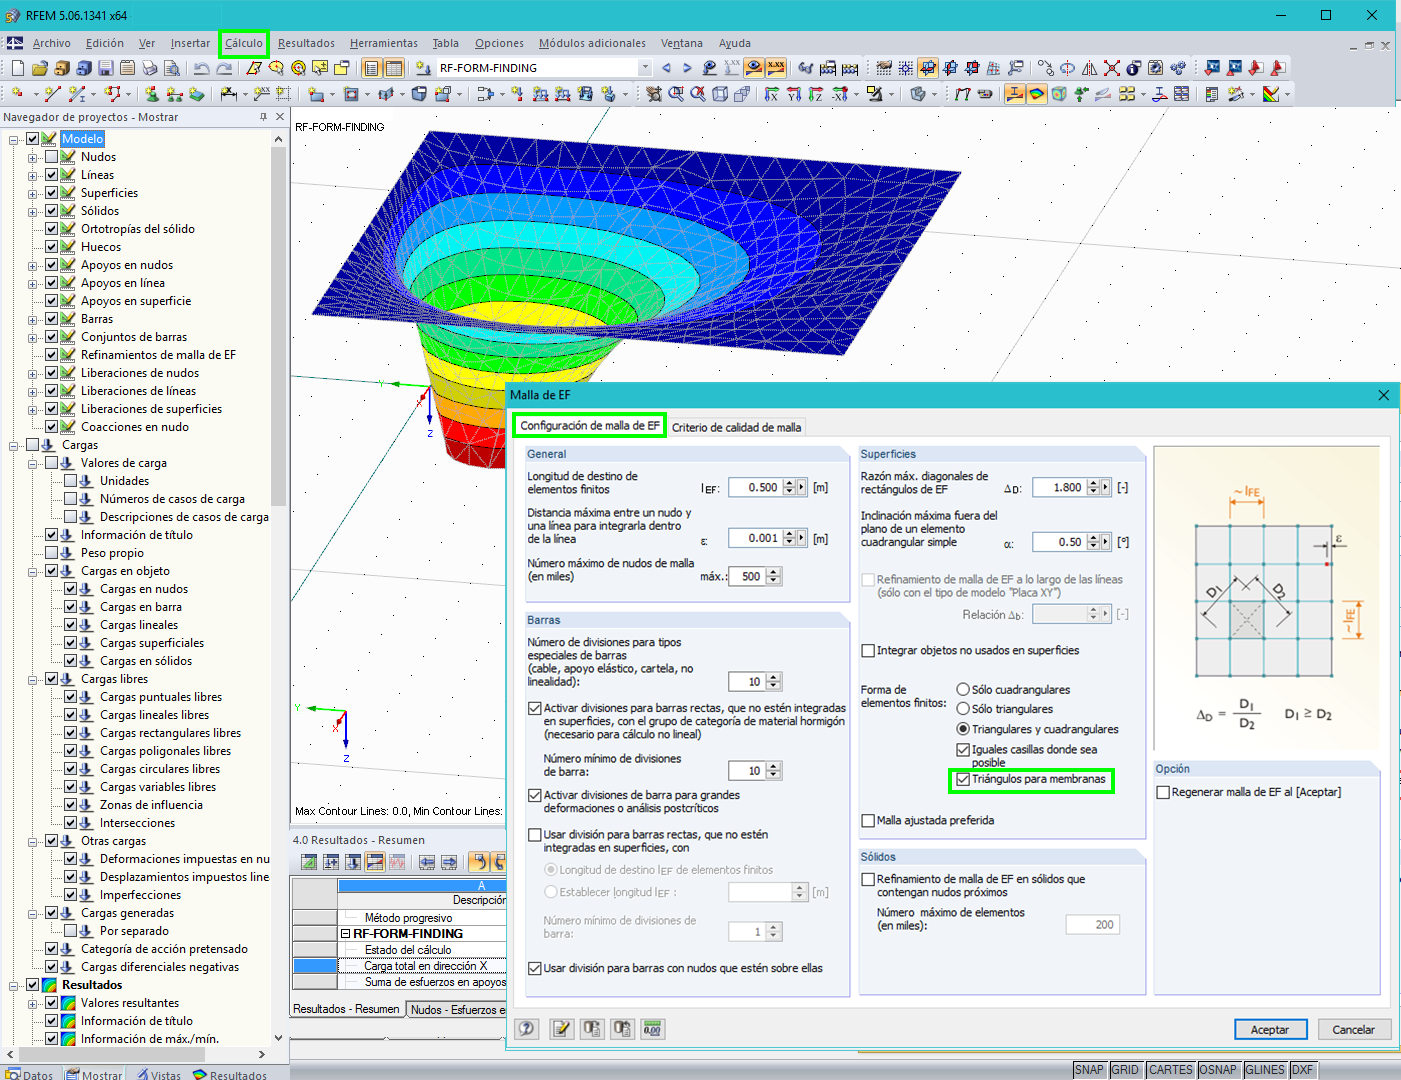
Task: Click the 'Longitud de destino' 0.500 input field
Action: click(755, 487)
